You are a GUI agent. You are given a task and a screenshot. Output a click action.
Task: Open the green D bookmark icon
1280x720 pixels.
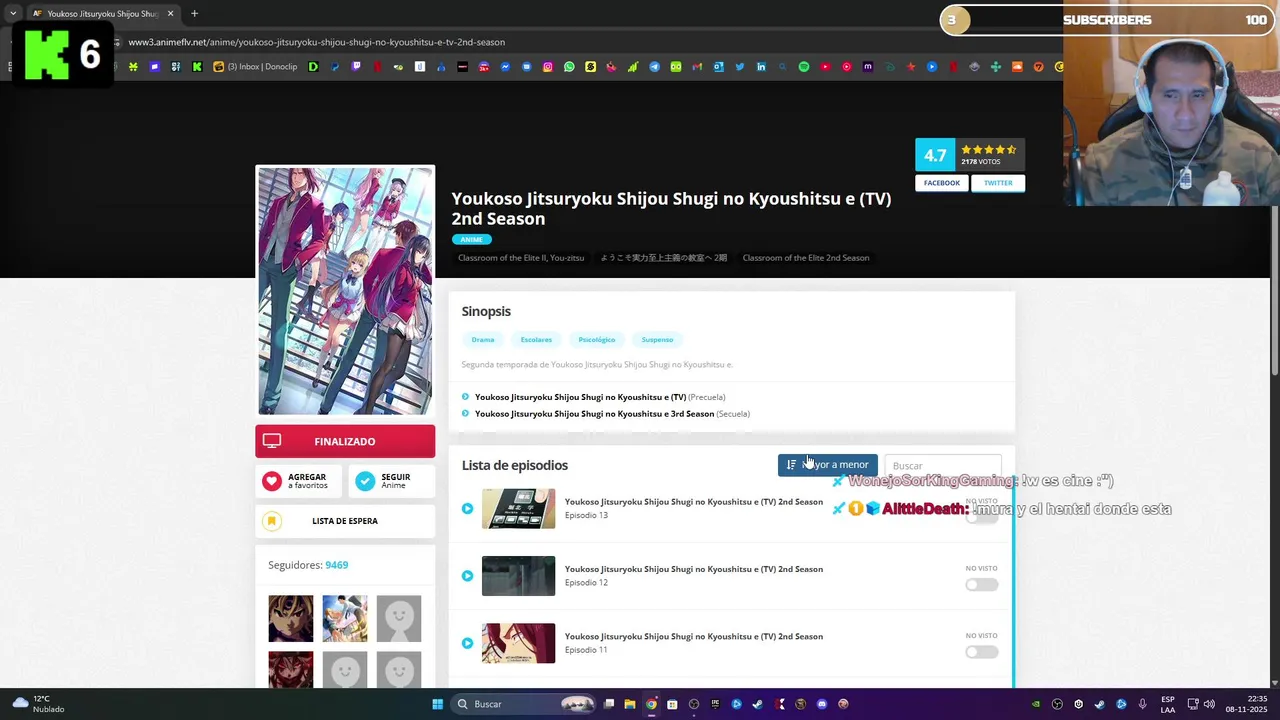click(313, 67)
